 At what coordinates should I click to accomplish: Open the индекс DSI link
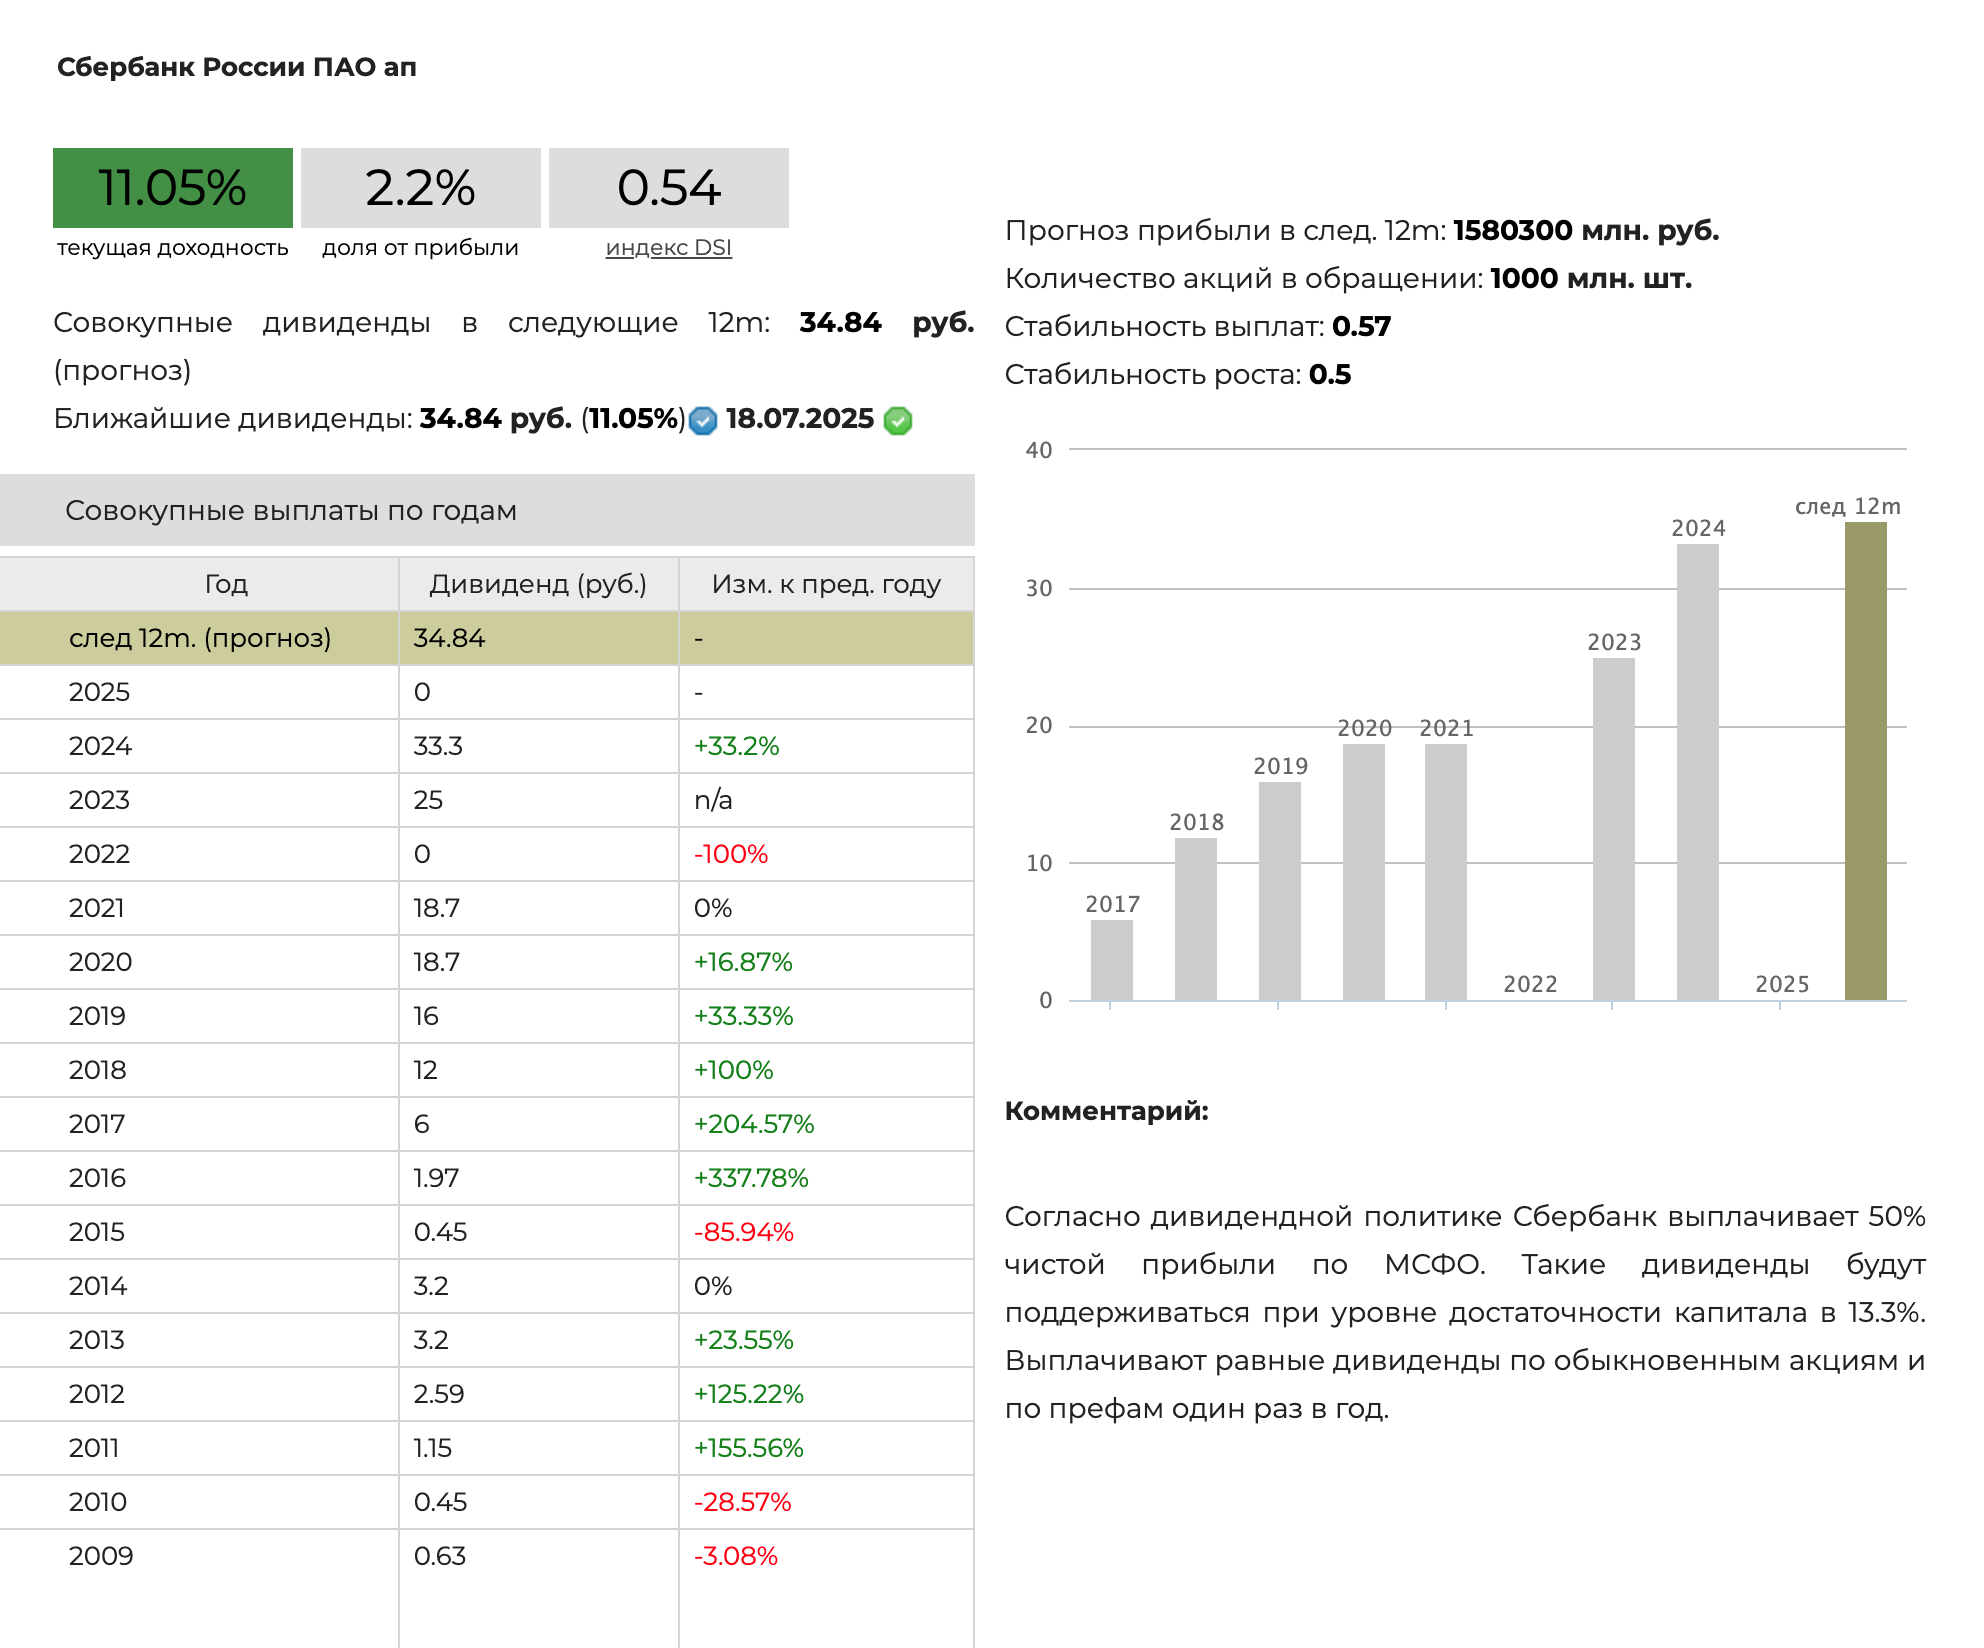click(669, 247)
